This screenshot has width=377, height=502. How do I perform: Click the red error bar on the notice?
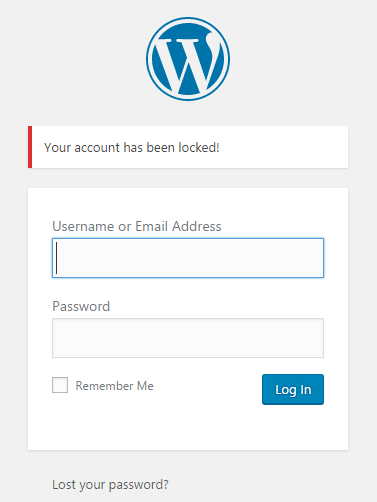[x=30, y=147]
